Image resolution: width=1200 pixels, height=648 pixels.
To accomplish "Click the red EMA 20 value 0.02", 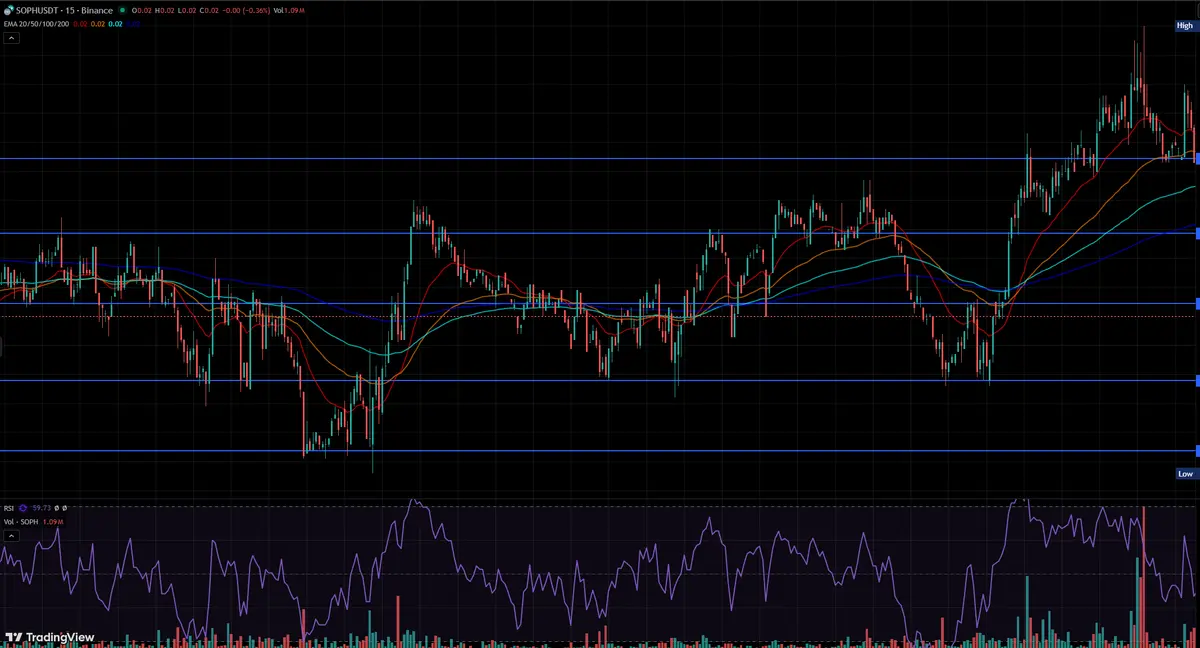I will (x=80, y=24).
